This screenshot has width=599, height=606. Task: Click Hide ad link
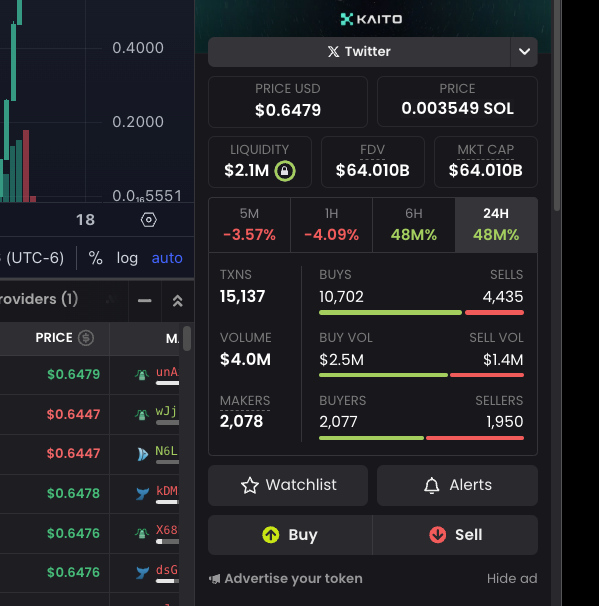[x=512, y=579]
